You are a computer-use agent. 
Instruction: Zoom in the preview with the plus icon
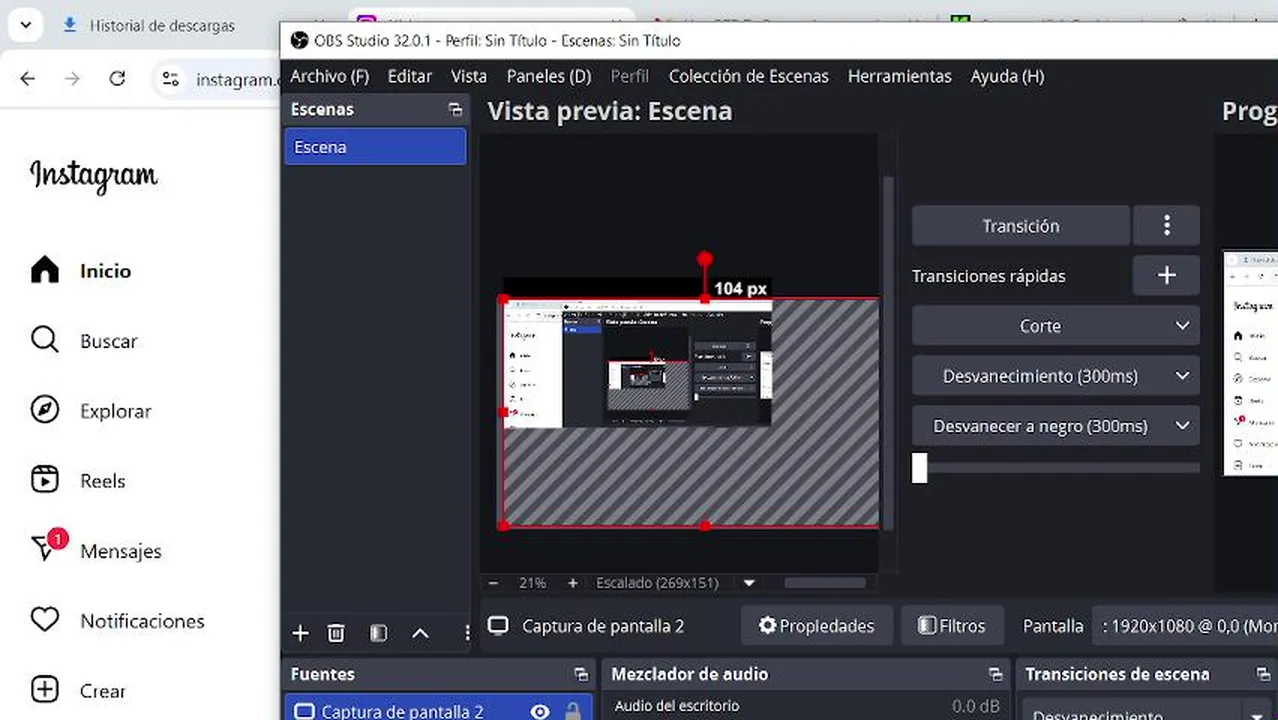[x=572, y=583]
